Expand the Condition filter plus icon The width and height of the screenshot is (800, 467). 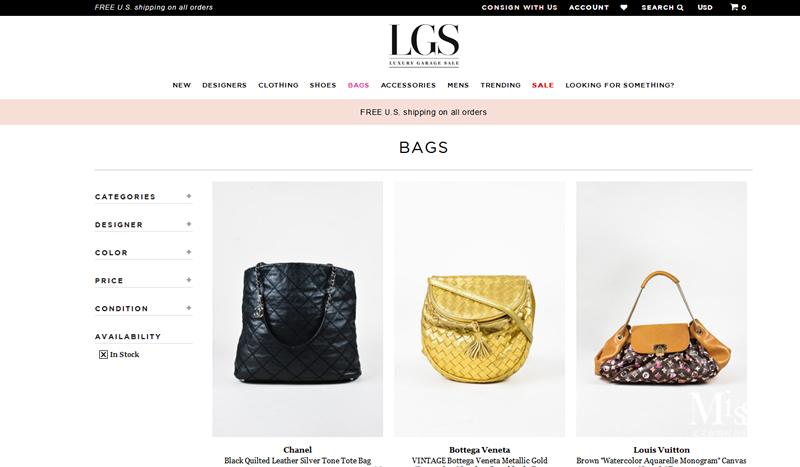[189, 308]
